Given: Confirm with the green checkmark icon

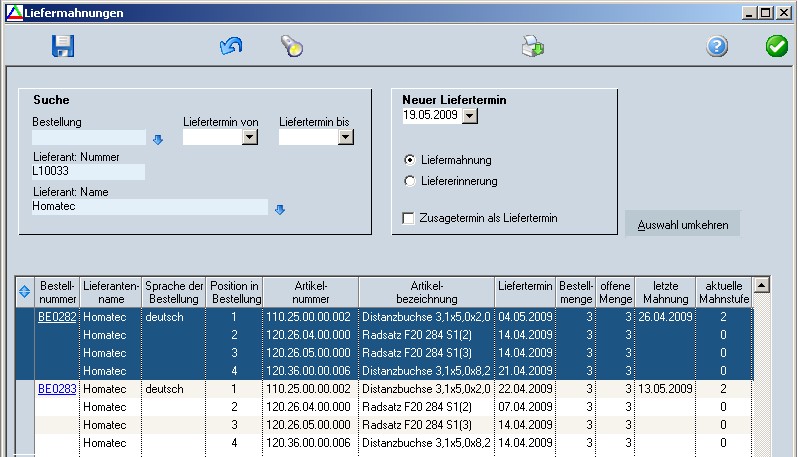Looking at the screenshot, I should (776, 46).
